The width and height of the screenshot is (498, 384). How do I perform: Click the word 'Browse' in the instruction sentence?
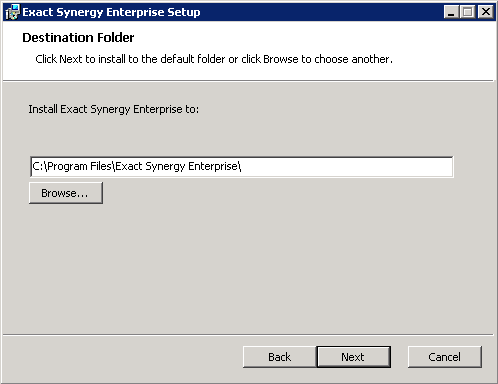click(x=281, y=59)
